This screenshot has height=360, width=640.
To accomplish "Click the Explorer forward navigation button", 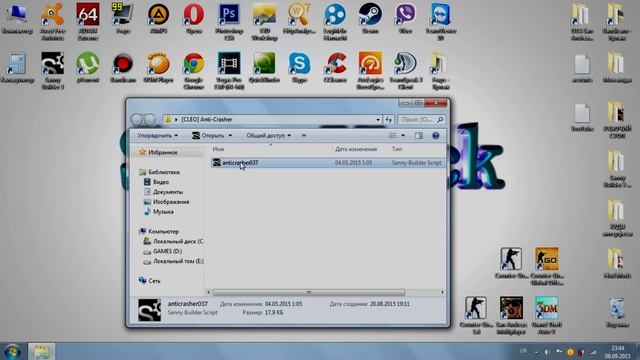I will pyautogui.click(x=150, y=120).
